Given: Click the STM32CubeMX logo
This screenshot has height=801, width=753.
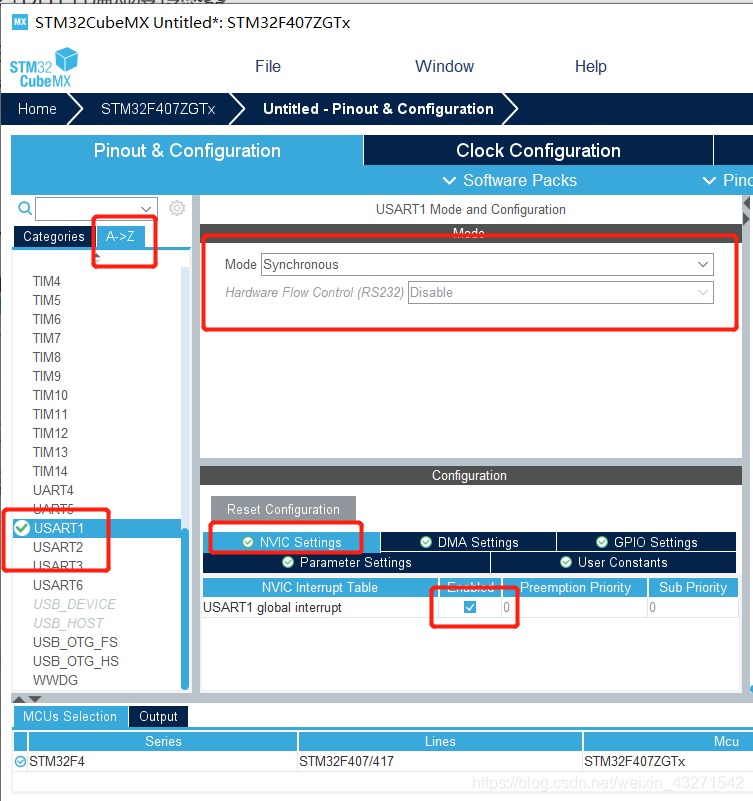Looking at the screenshot, I should [43, 67].
